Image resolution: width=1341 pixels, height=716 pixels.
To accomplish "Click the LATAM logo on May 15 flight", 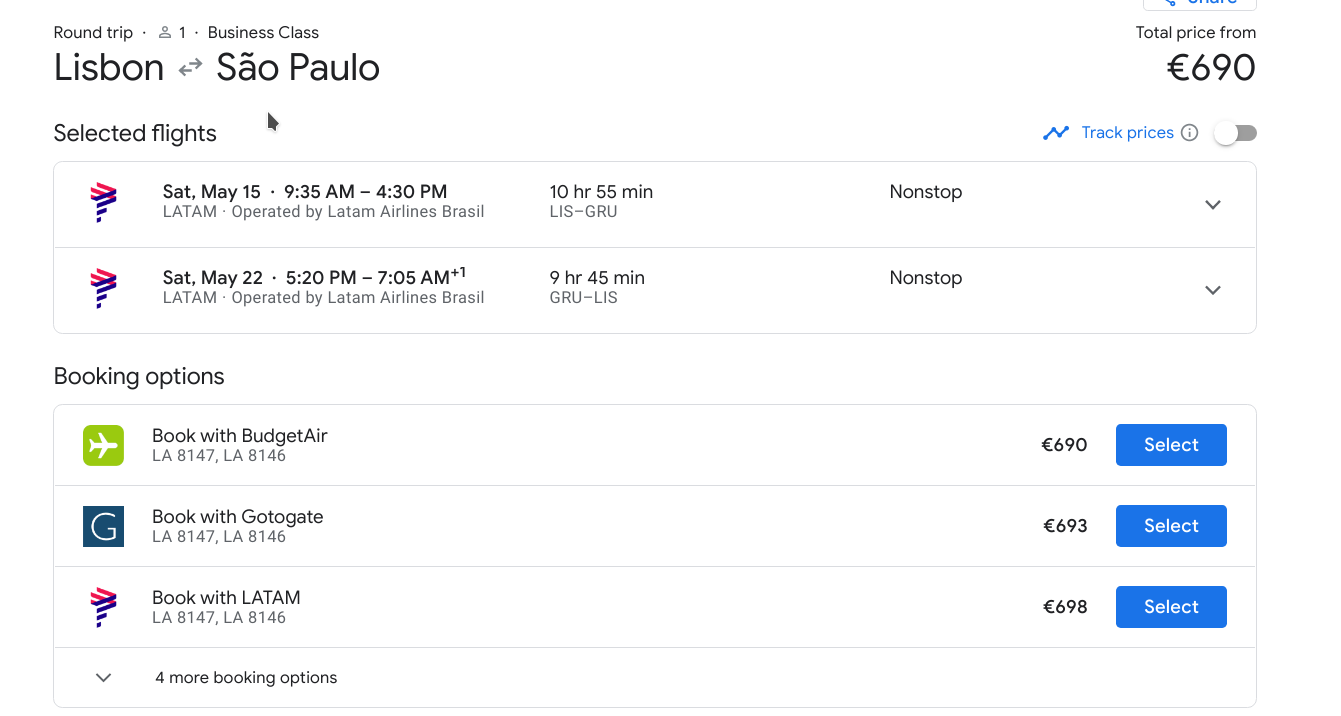I will pyautogui.click(x=103, y=203).
